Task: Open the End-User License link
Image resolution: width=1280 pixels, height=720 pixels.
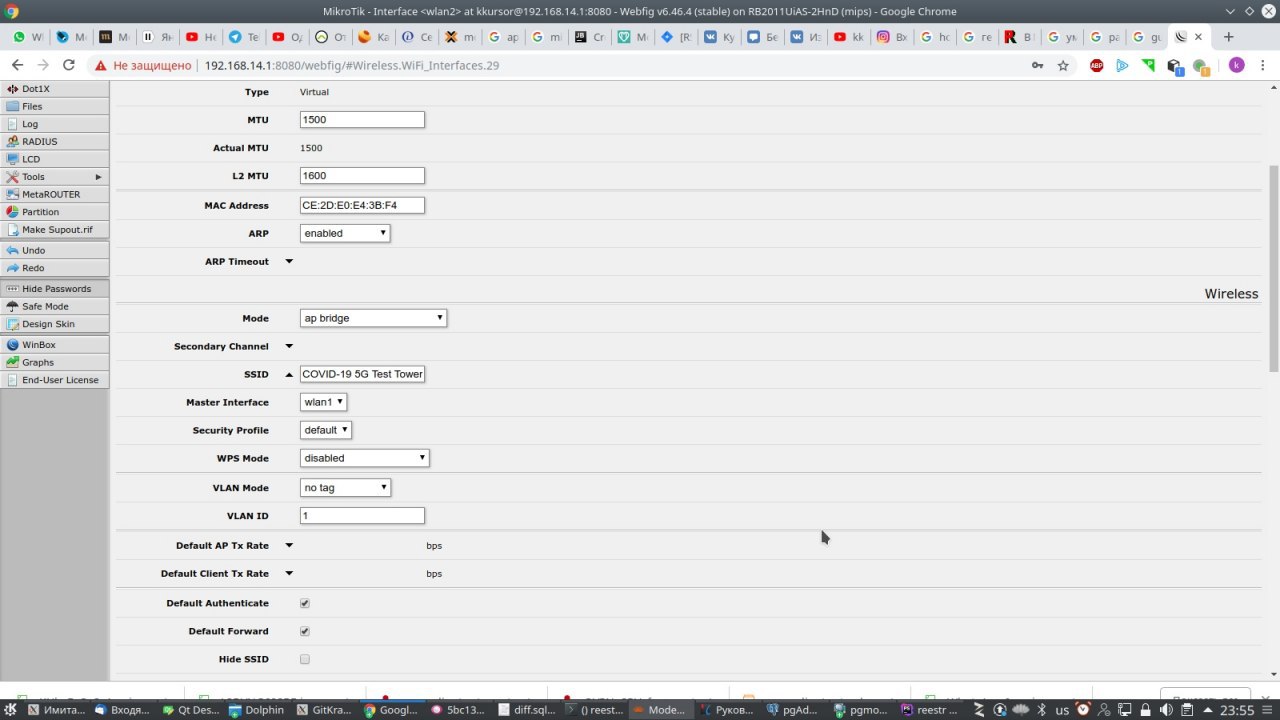Action: click(x=55, y=380)
